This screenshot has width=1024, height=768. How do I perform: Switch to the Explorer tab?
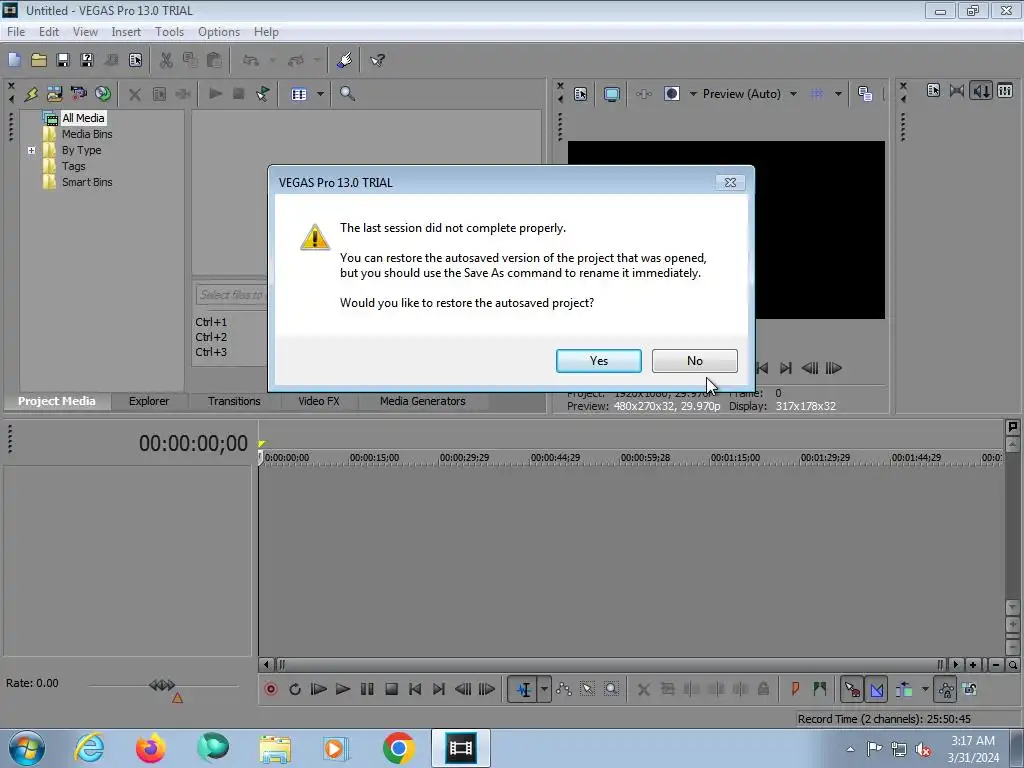click(x=149, y=401)
